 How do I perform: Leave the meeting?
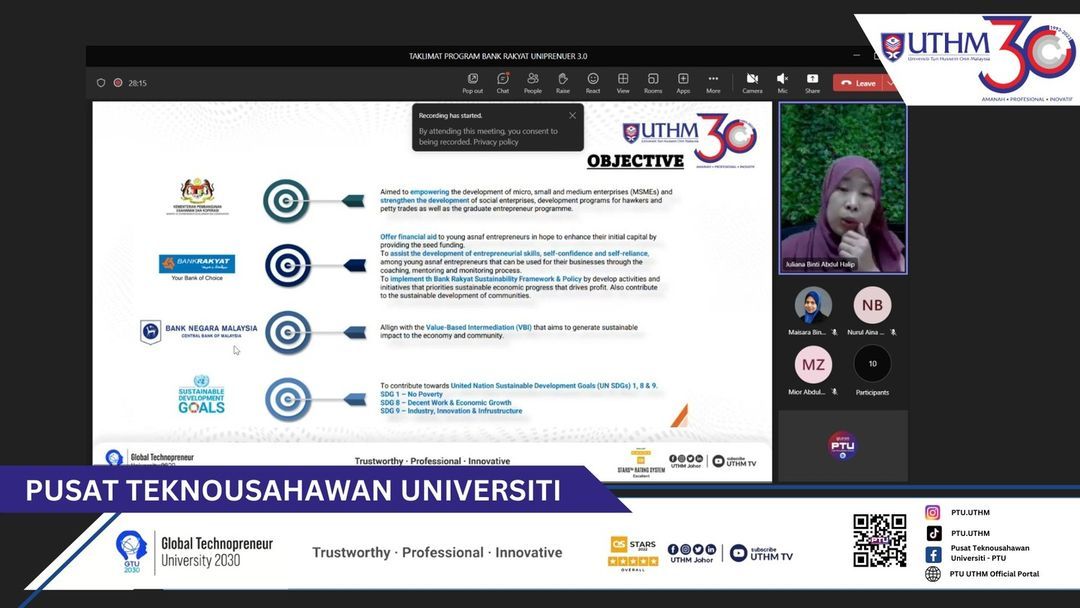point(858,83)
